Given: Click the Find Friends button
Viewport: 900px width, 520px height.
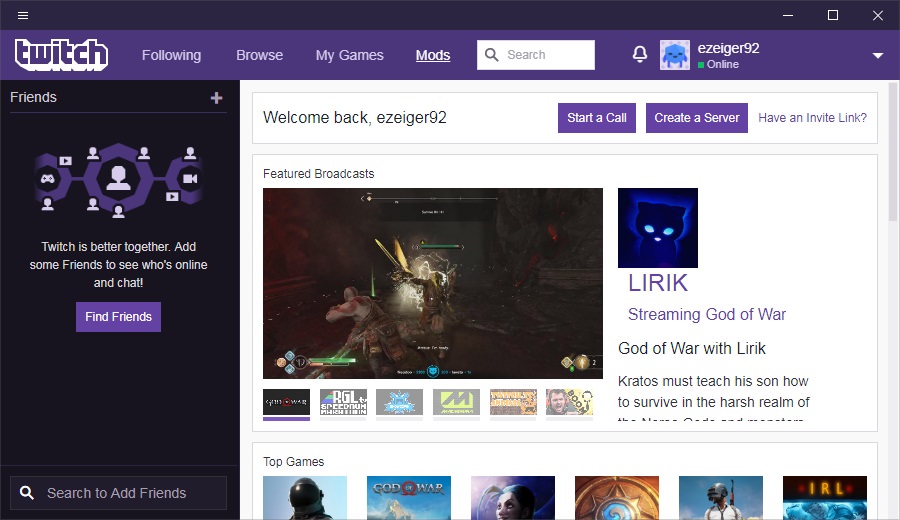Looking at the screenshot, I should point(118,317).
